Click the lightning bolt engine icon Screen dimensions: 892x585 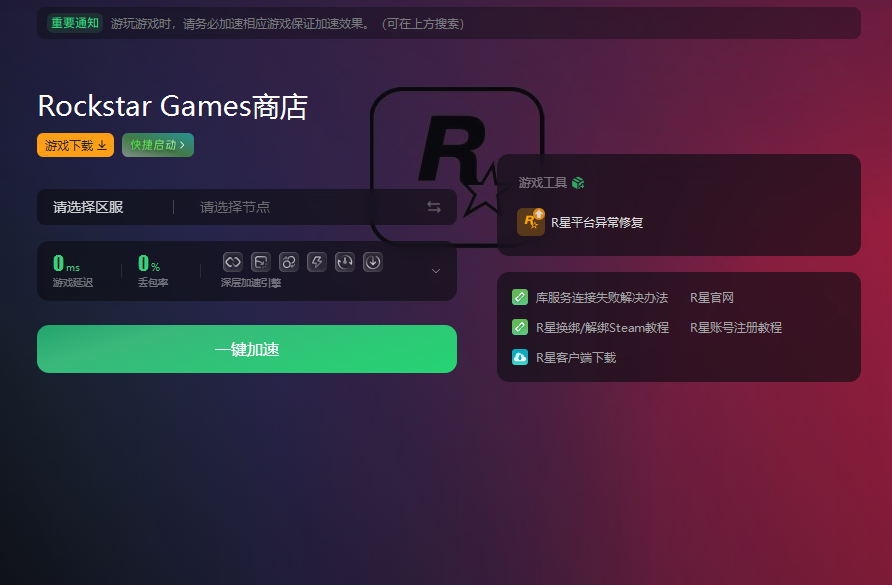[x=316, y=262]
